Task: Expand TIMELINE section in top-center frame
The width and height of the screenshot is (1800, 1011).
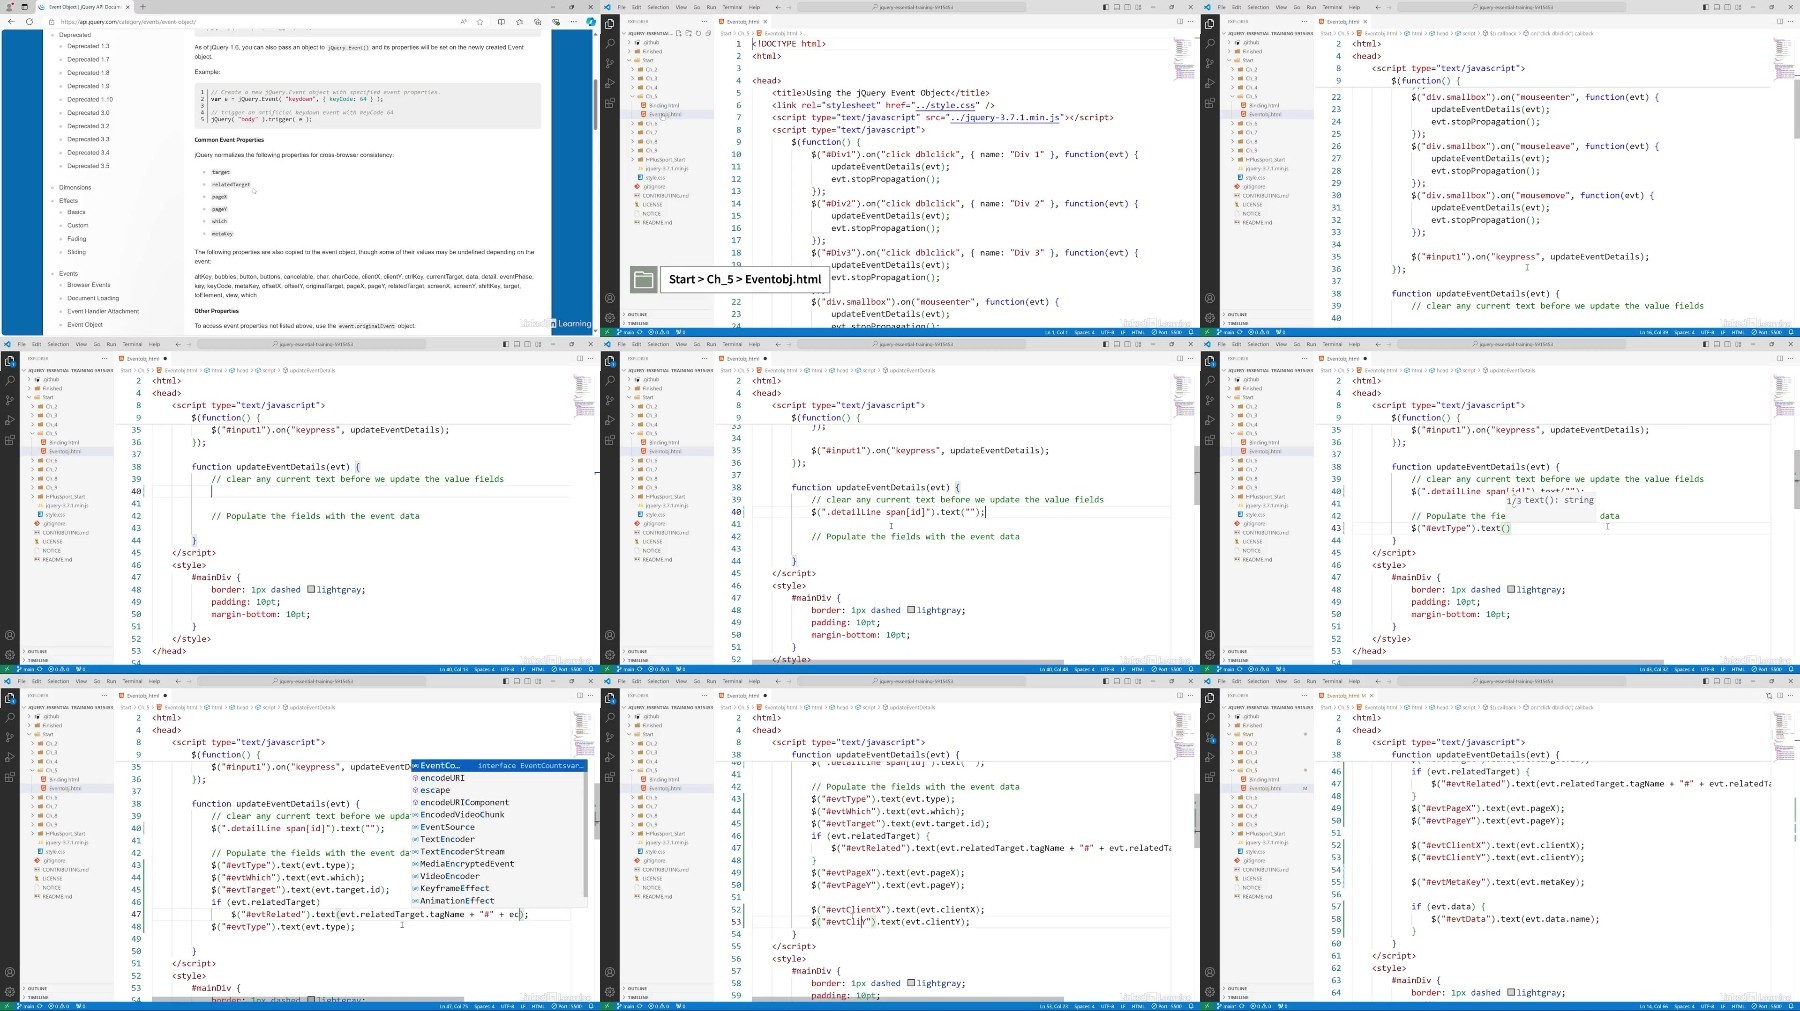Action: click(638, 323)
